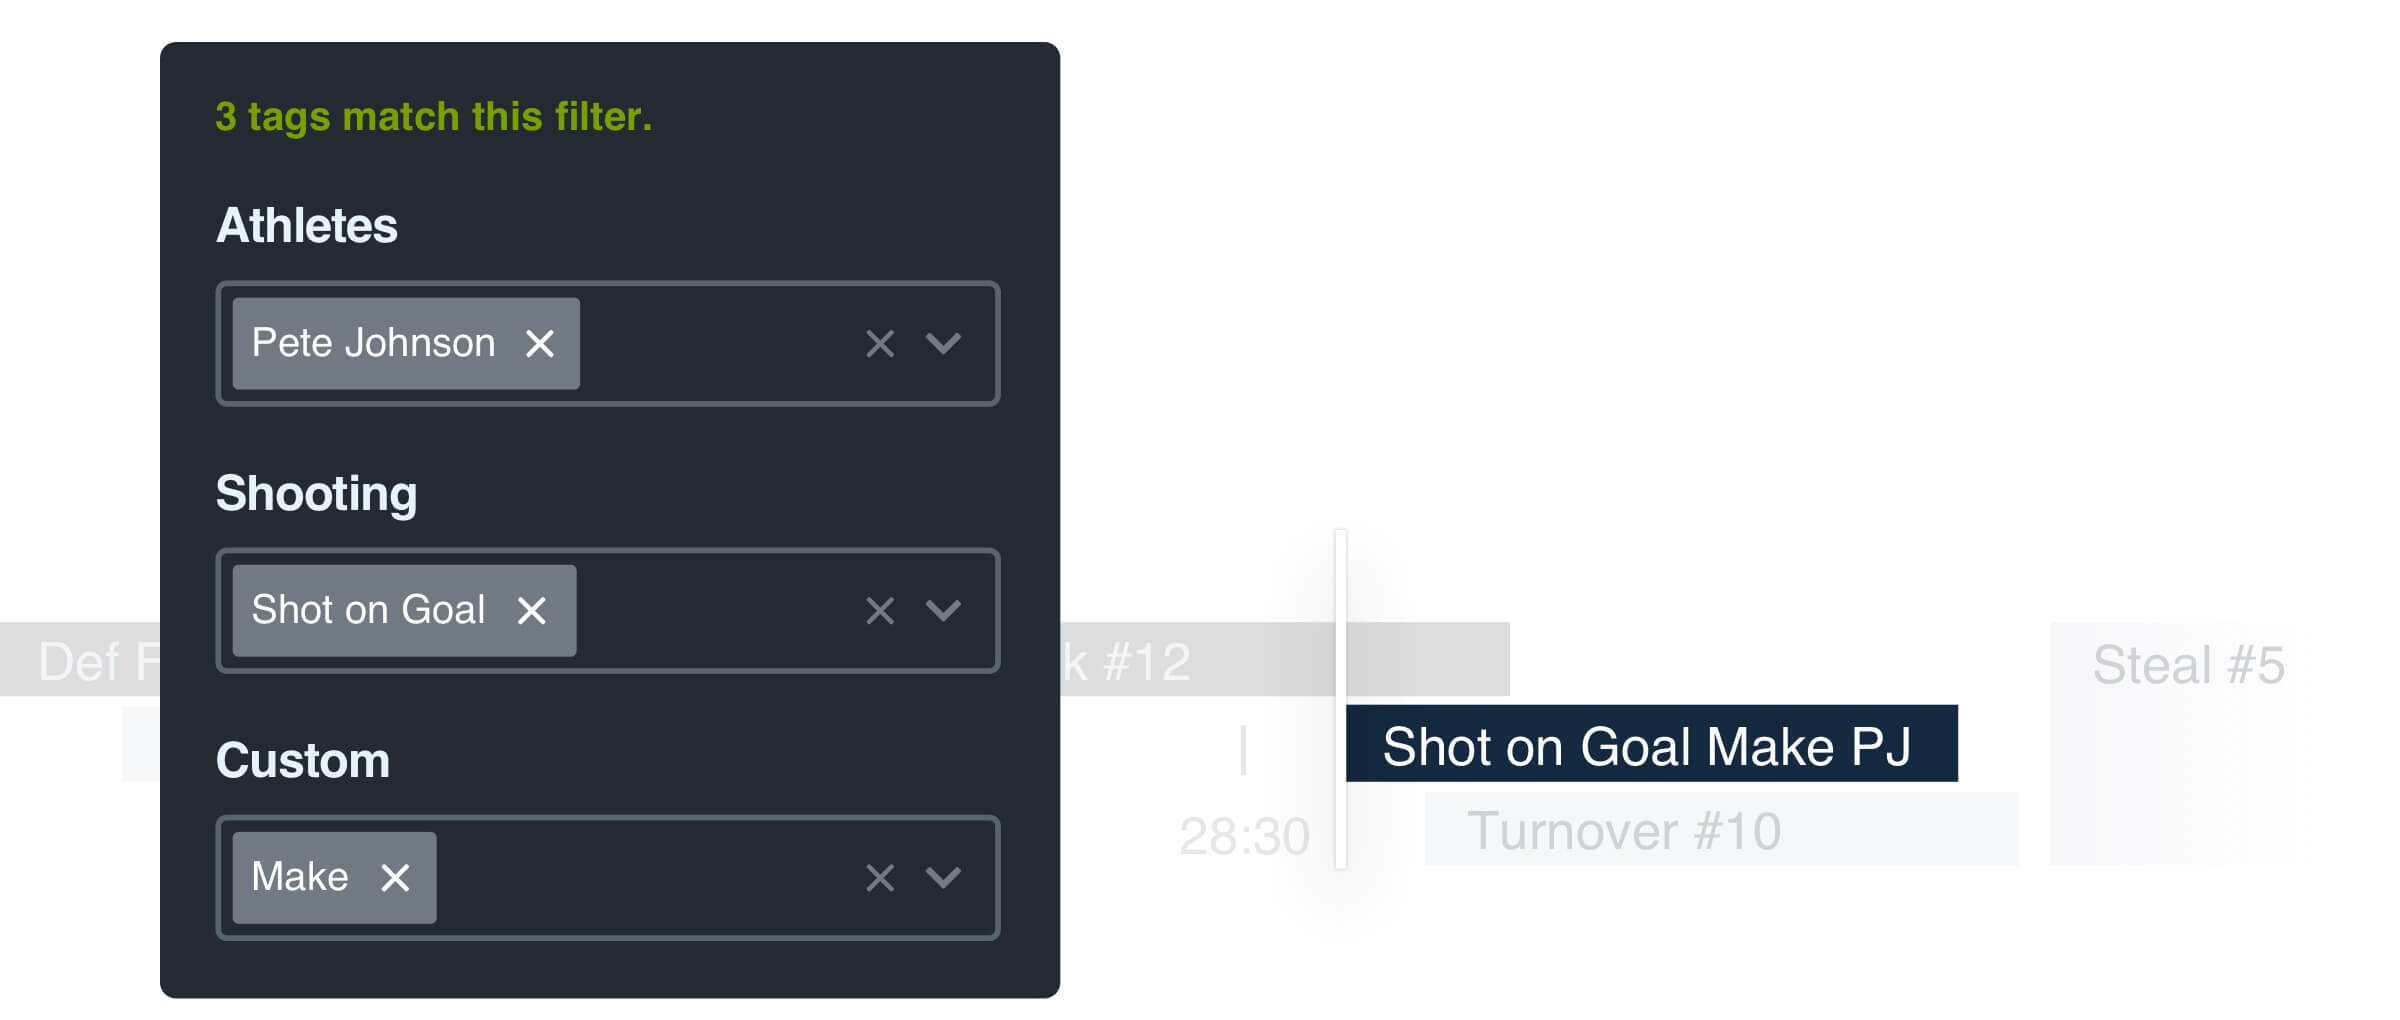
Task: Expand the Athletes dropdown chevron
Action: pyautogui.click(x=943, y=344)
